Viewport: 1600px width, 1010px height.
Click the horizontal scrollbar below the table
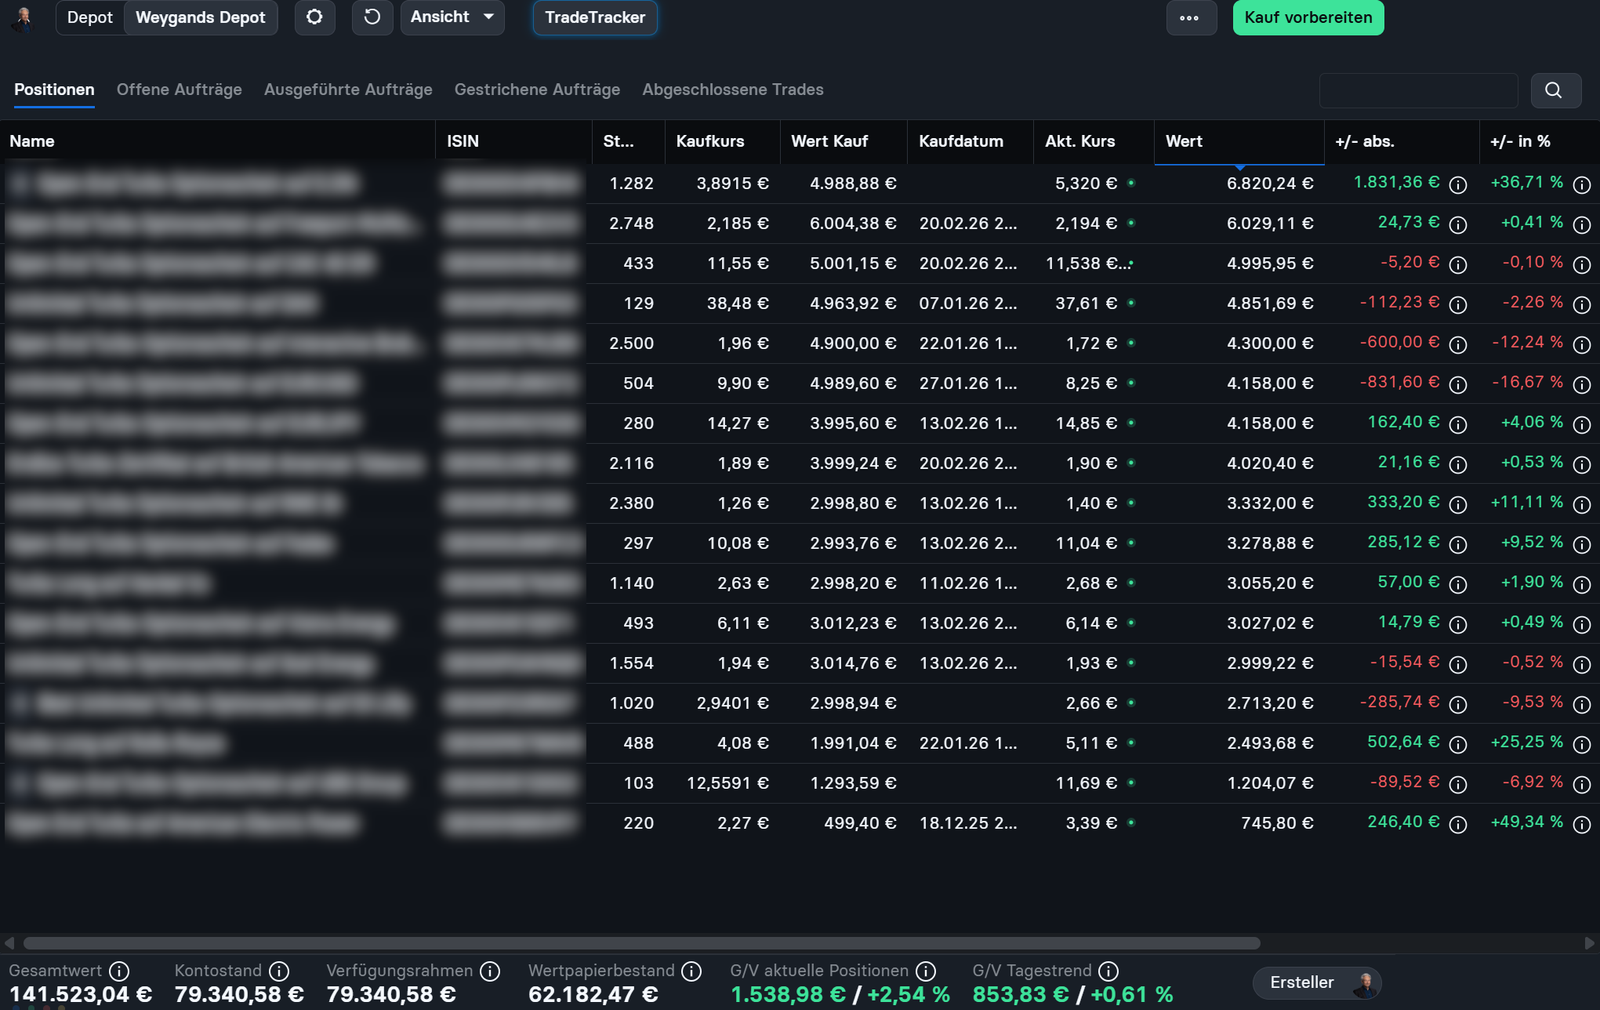640,943
